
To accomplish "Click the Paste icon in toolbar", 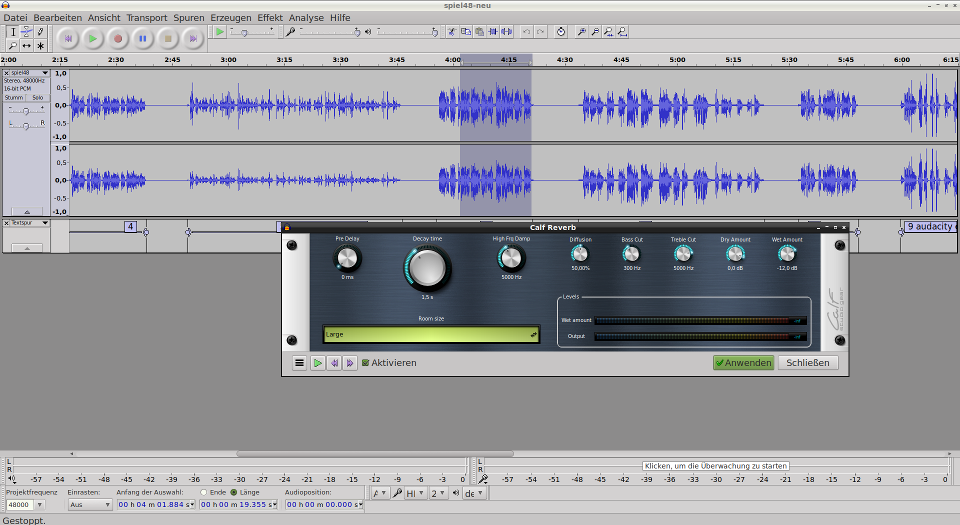I will click(479, 32).
